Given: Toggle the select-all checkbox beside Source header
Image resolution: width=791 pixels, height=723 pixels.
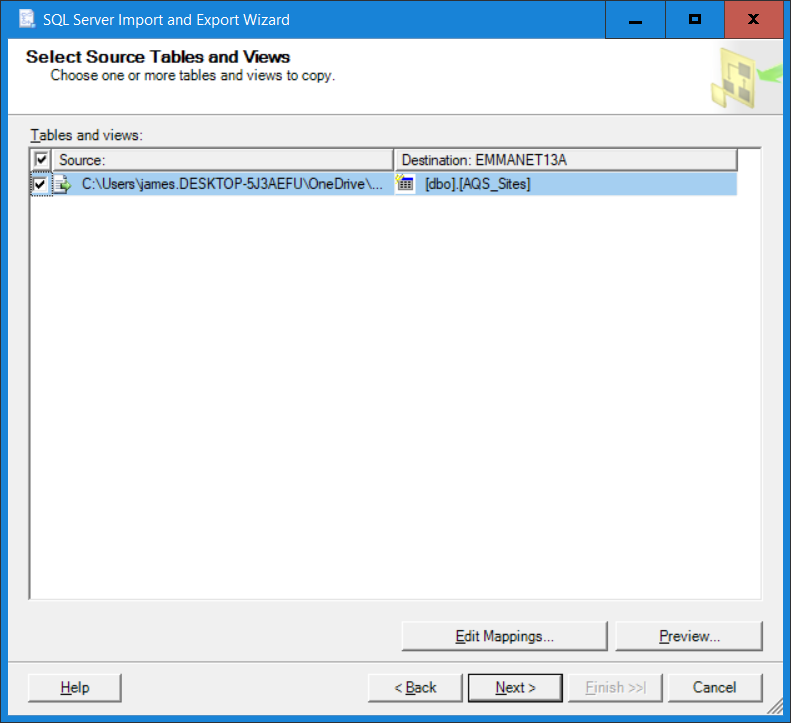Looking at the screenshot, I should click(x=41, y=160).
